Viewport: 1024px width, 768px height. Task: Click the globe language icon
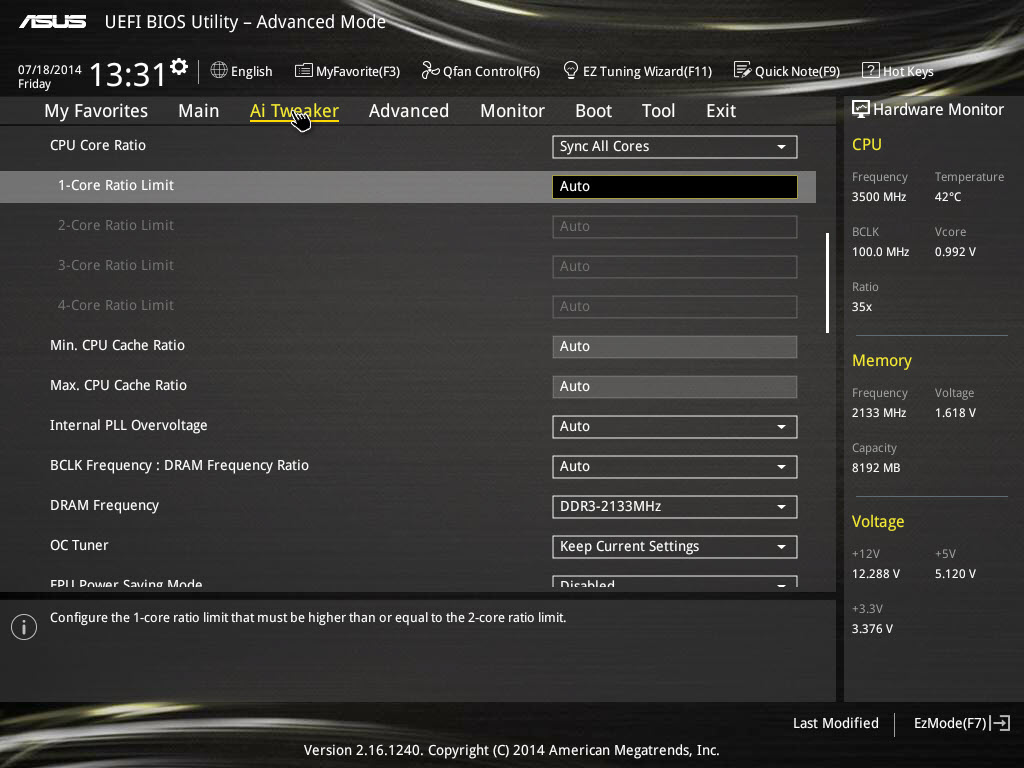click(x=219, y=70)
